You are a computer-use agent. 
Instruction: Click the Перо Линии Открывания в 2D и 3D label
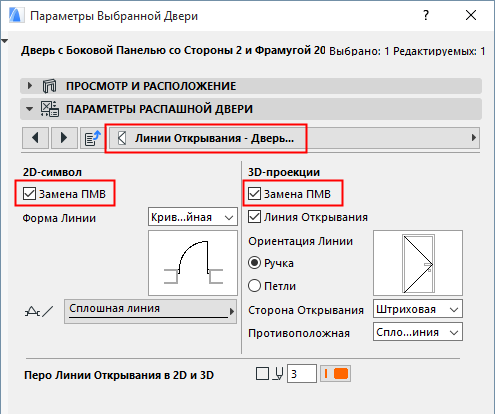[119, 375]
